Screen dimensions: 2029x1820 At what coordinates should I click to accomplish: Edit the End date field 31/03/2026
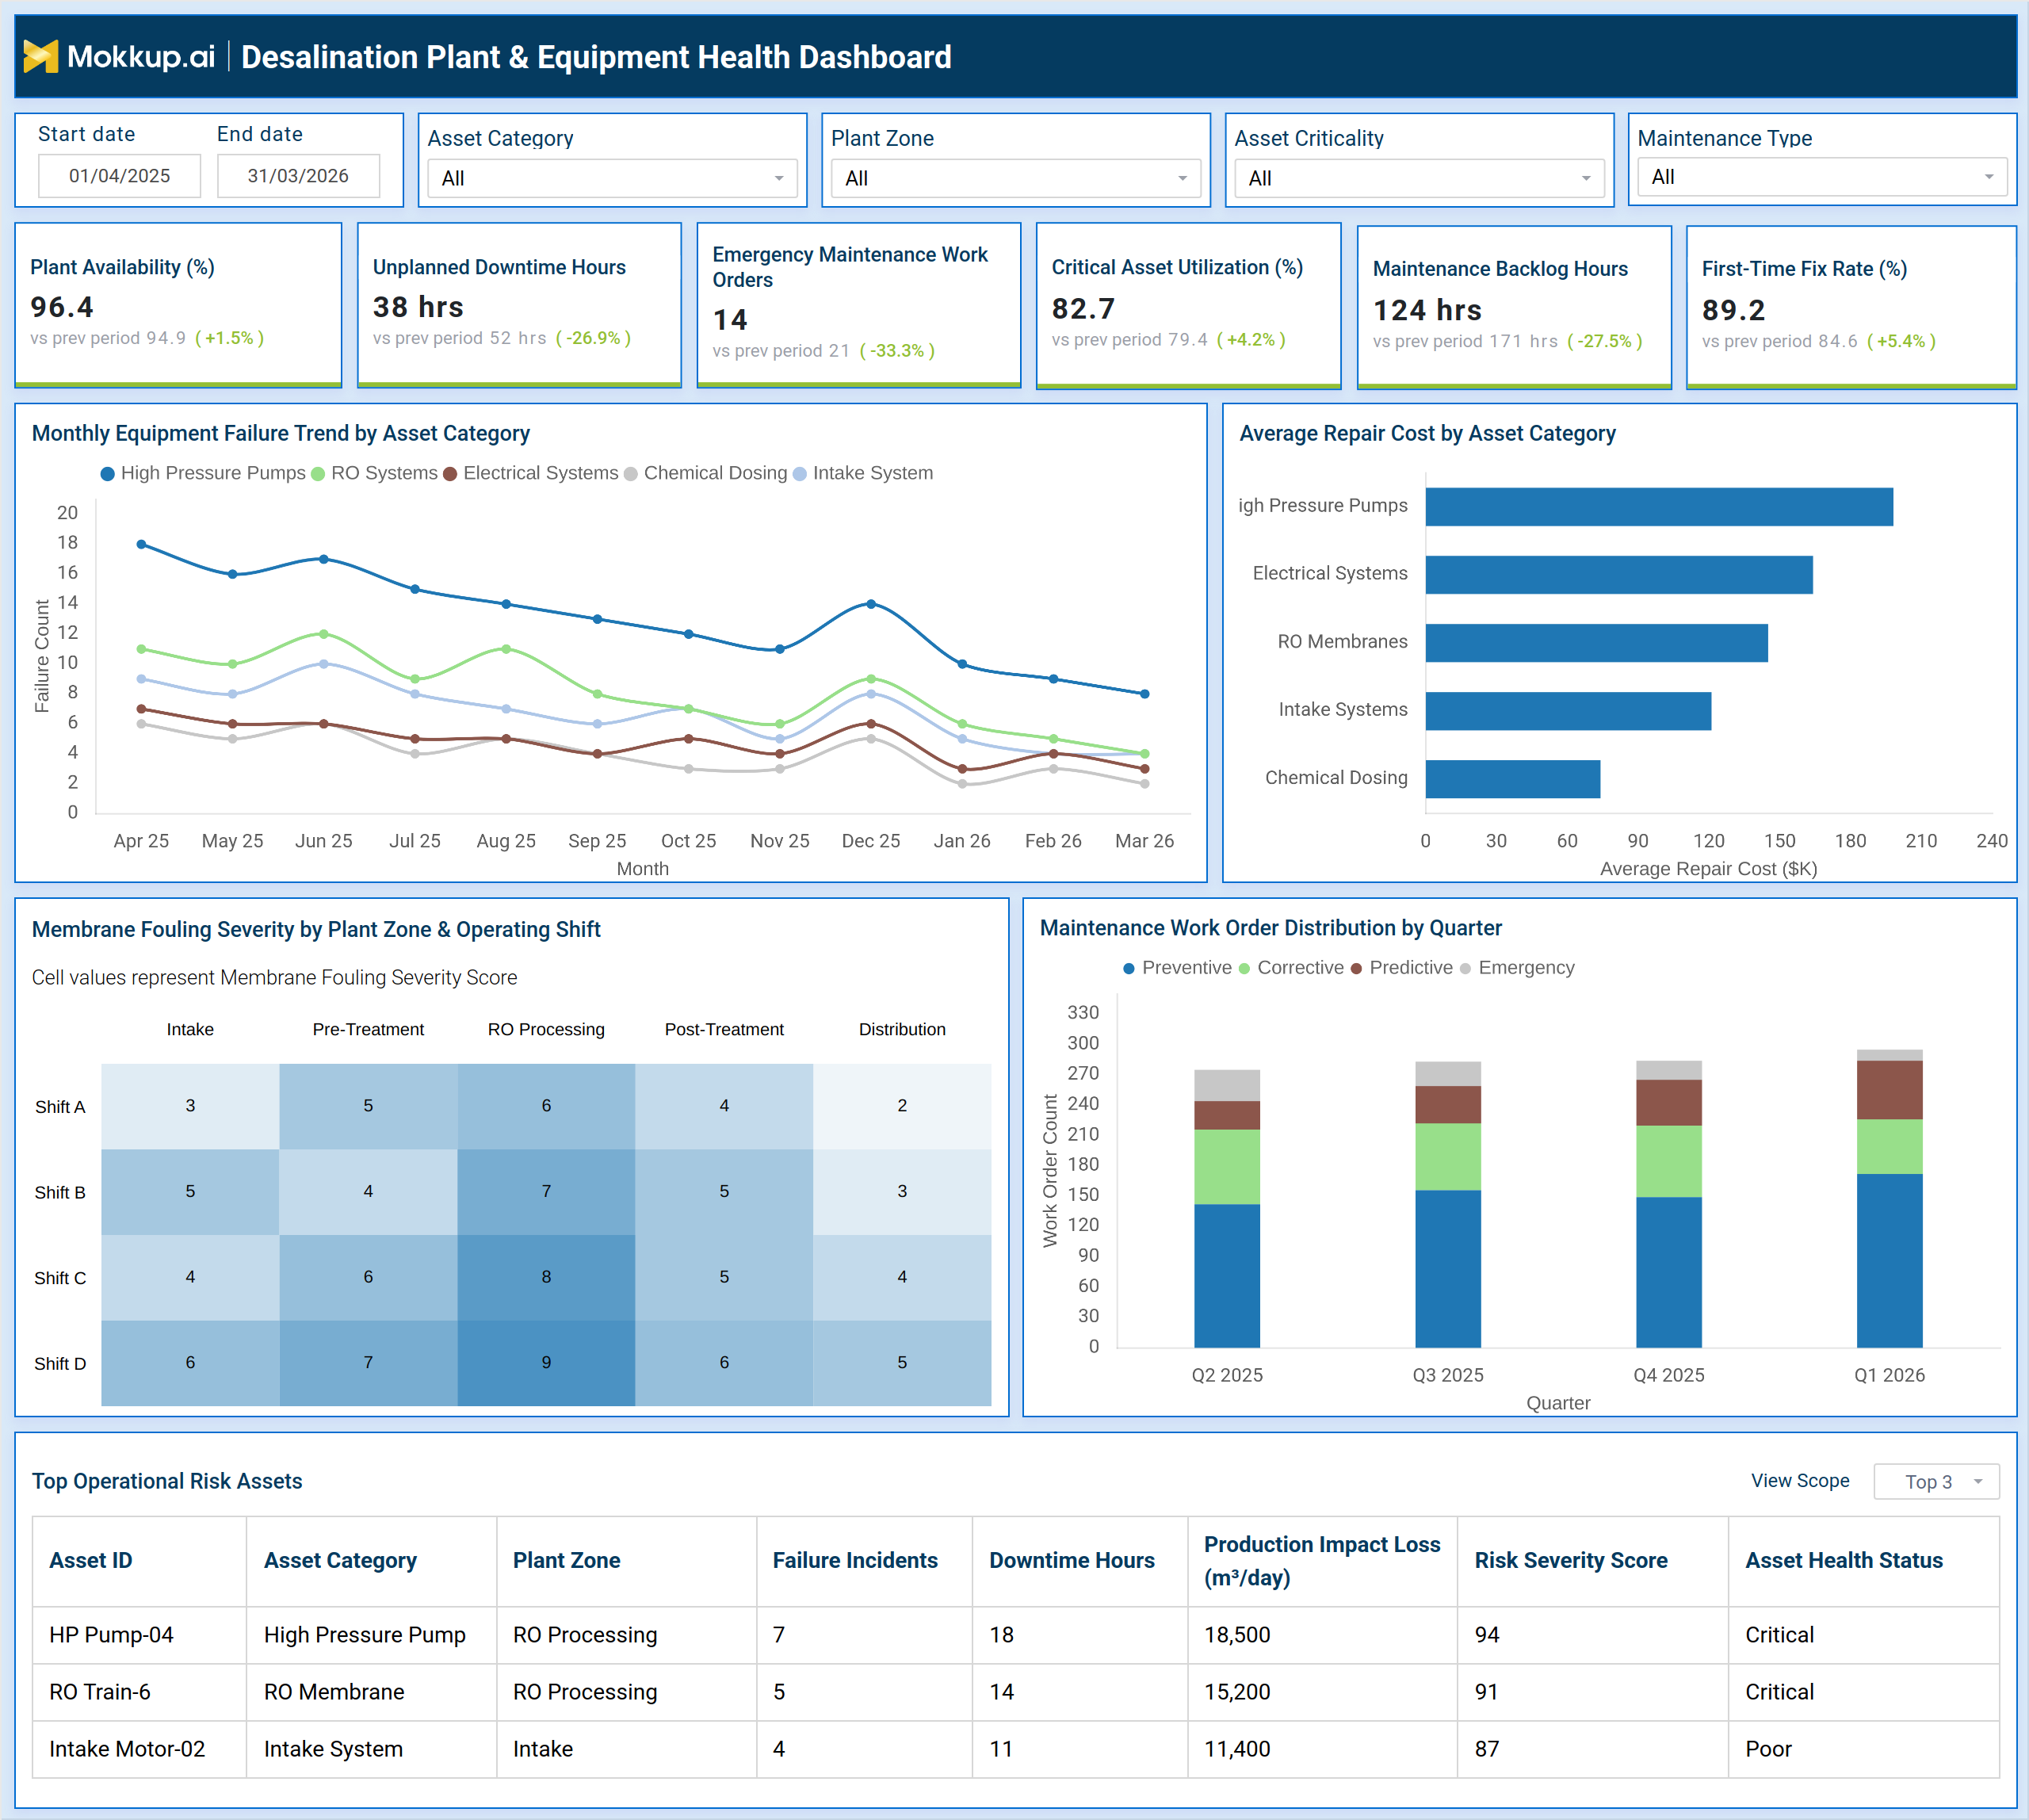tap(298, 176)
